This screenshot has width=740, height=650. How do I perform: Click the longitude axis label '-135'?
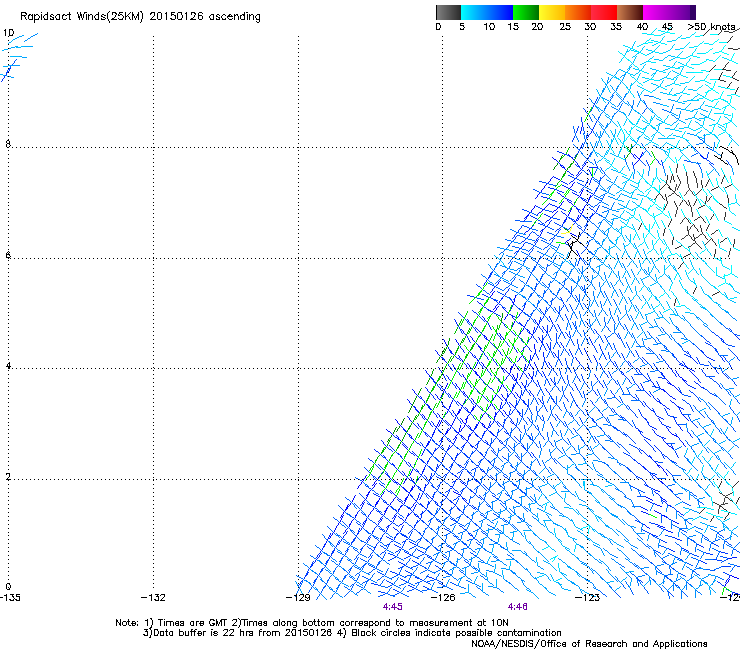coord(10,598)
